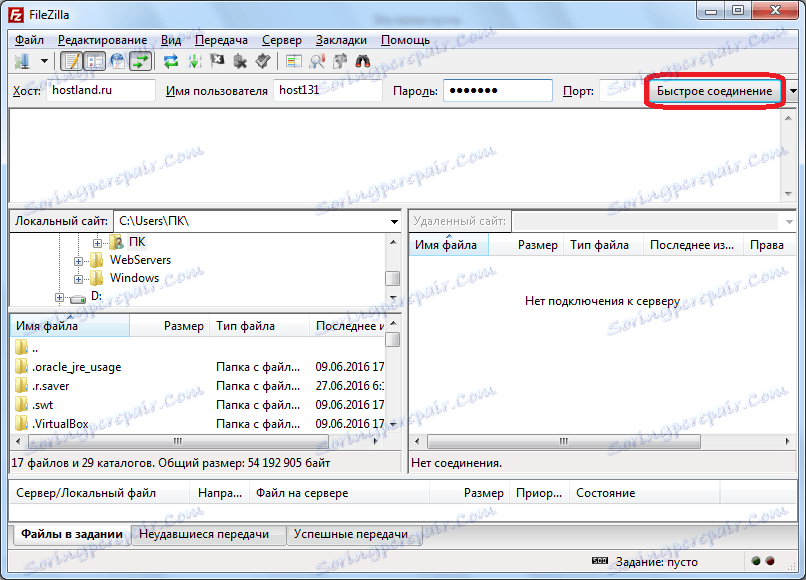
Task: Toggle message log display
Action: coord(71,62)
